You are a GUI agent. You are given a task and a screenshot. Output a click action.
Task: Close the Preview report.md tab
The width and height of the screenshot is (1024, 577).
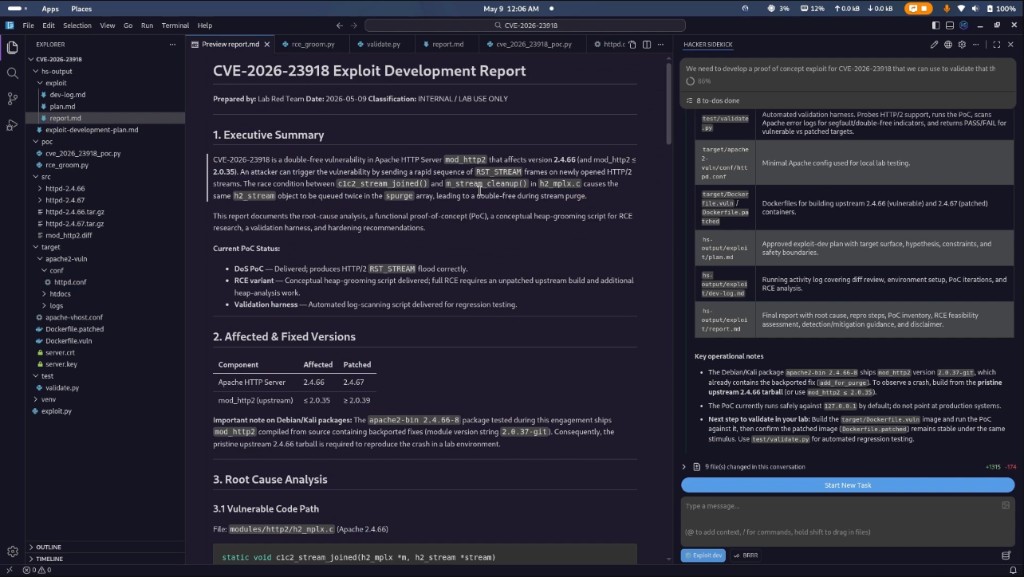pyautogui.click(x=266, y=44)
